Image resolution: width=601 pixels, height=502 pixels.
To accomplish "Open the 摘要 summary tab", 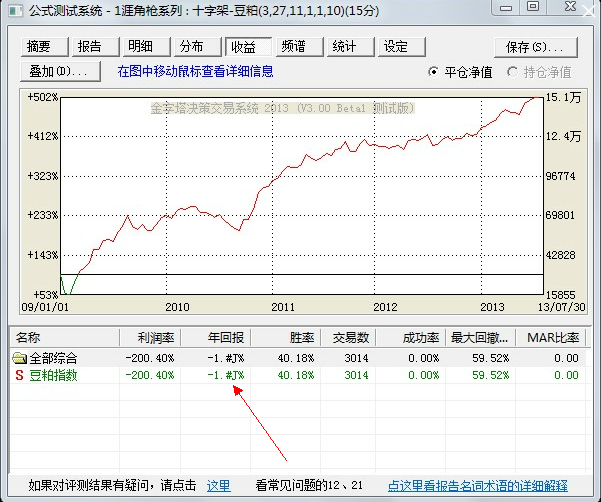I will coord(44,47).
